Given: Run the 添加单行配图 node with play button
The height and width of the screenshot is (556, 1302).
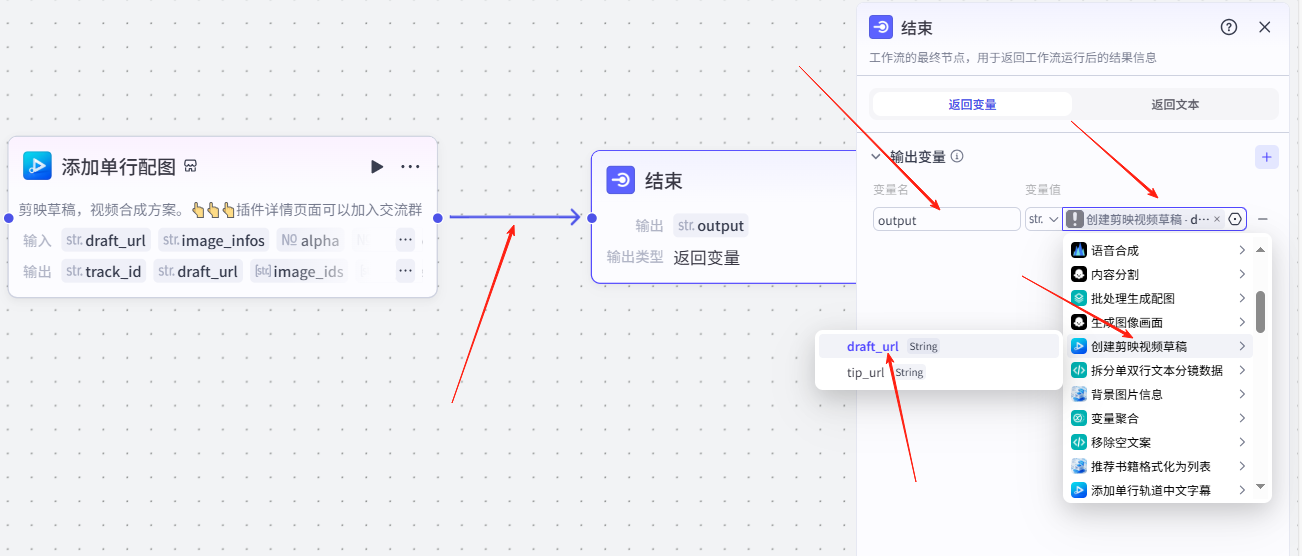Looking at the screenshot, I should [377, 167].
